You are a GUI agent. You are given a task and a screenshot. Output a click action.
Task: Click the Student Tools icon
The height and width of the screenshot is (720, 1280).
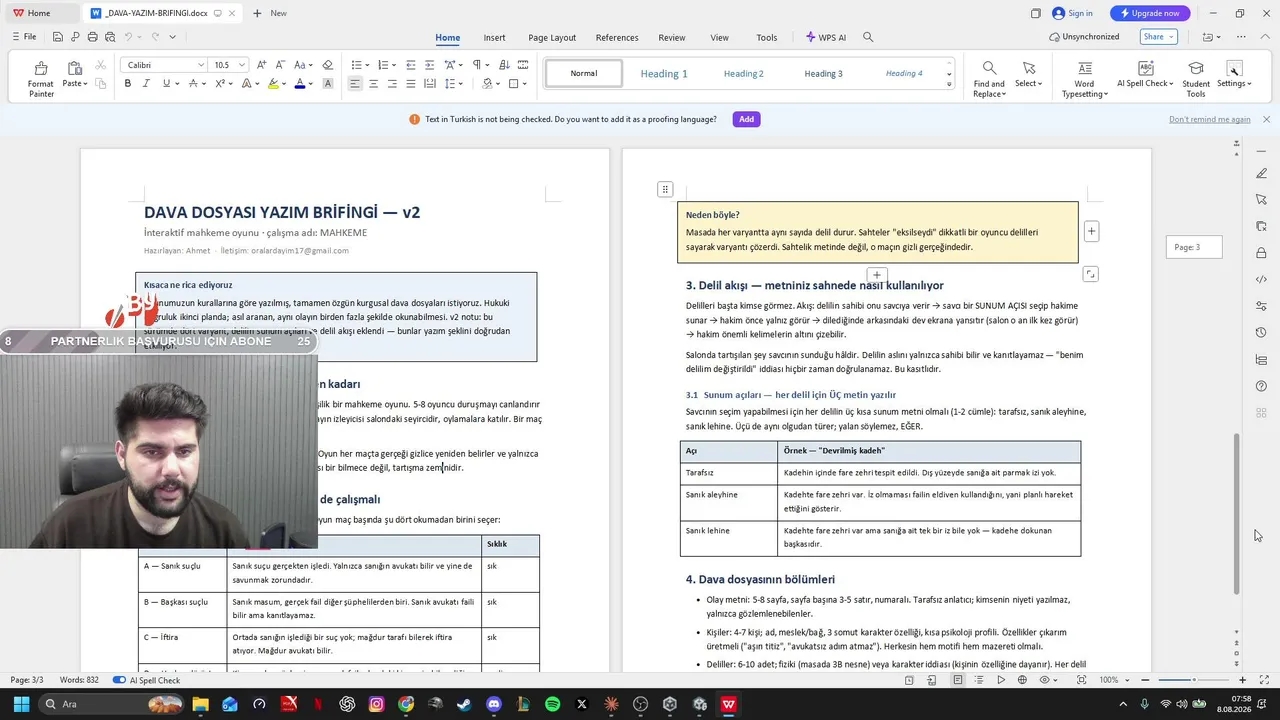(1196, 79)
